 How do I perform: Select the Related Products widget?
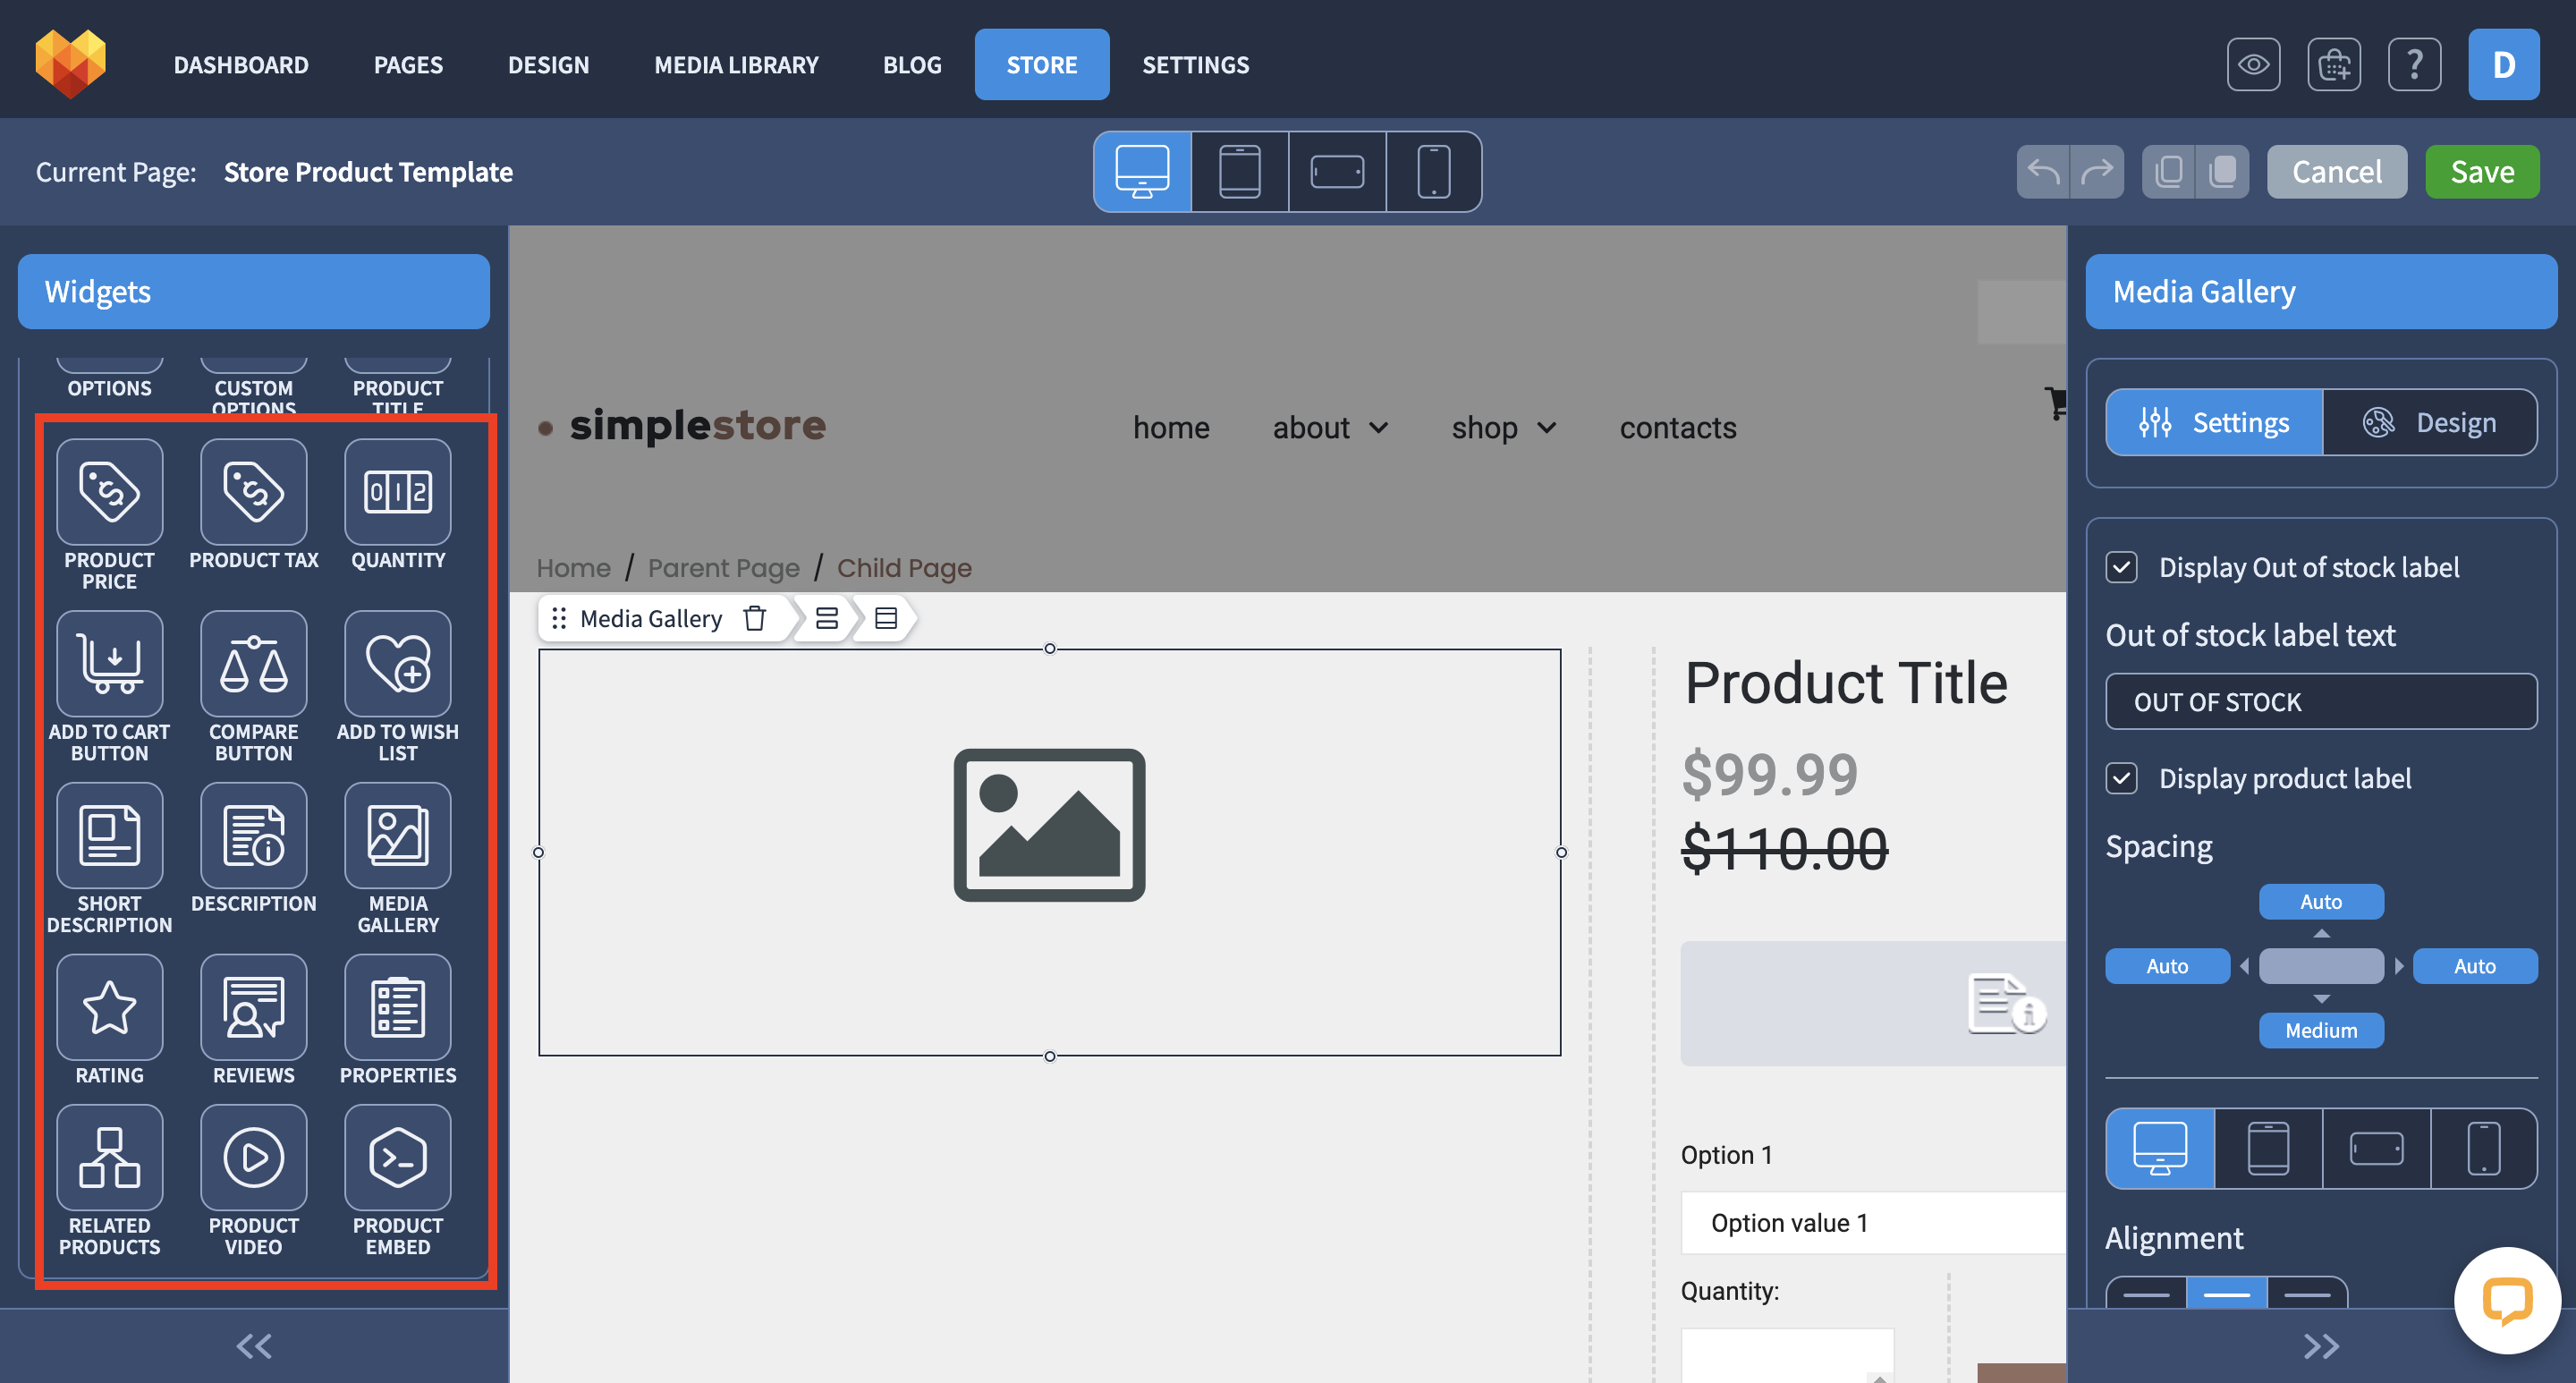tap(109, 1158)
